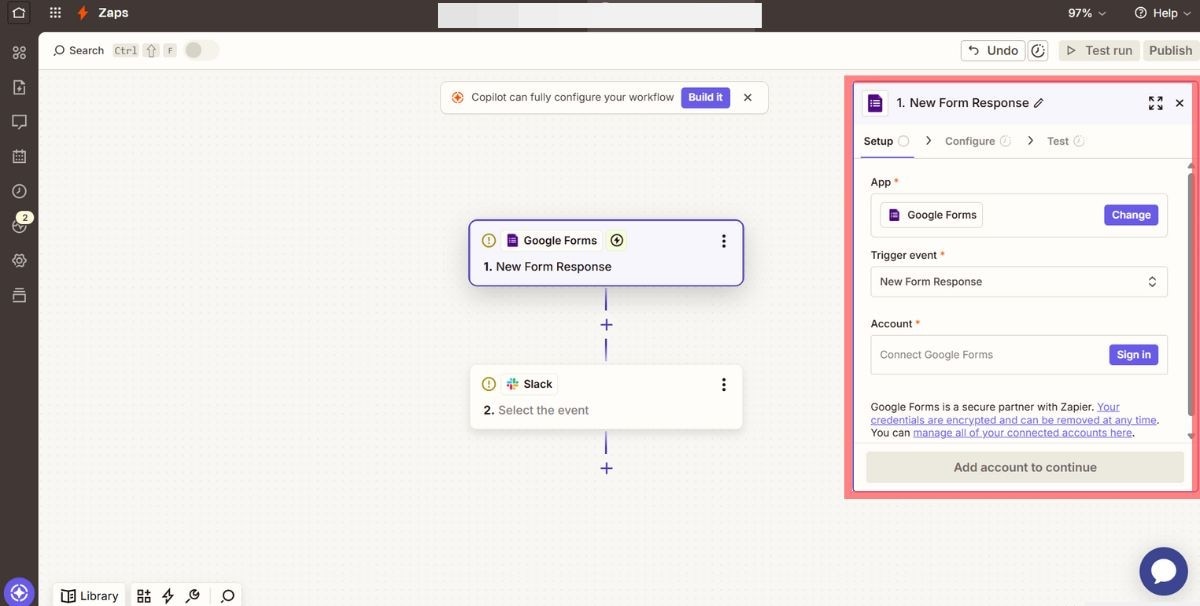
Task: Open three-dot menu on Google Forms step
Action: coord(724,241)
